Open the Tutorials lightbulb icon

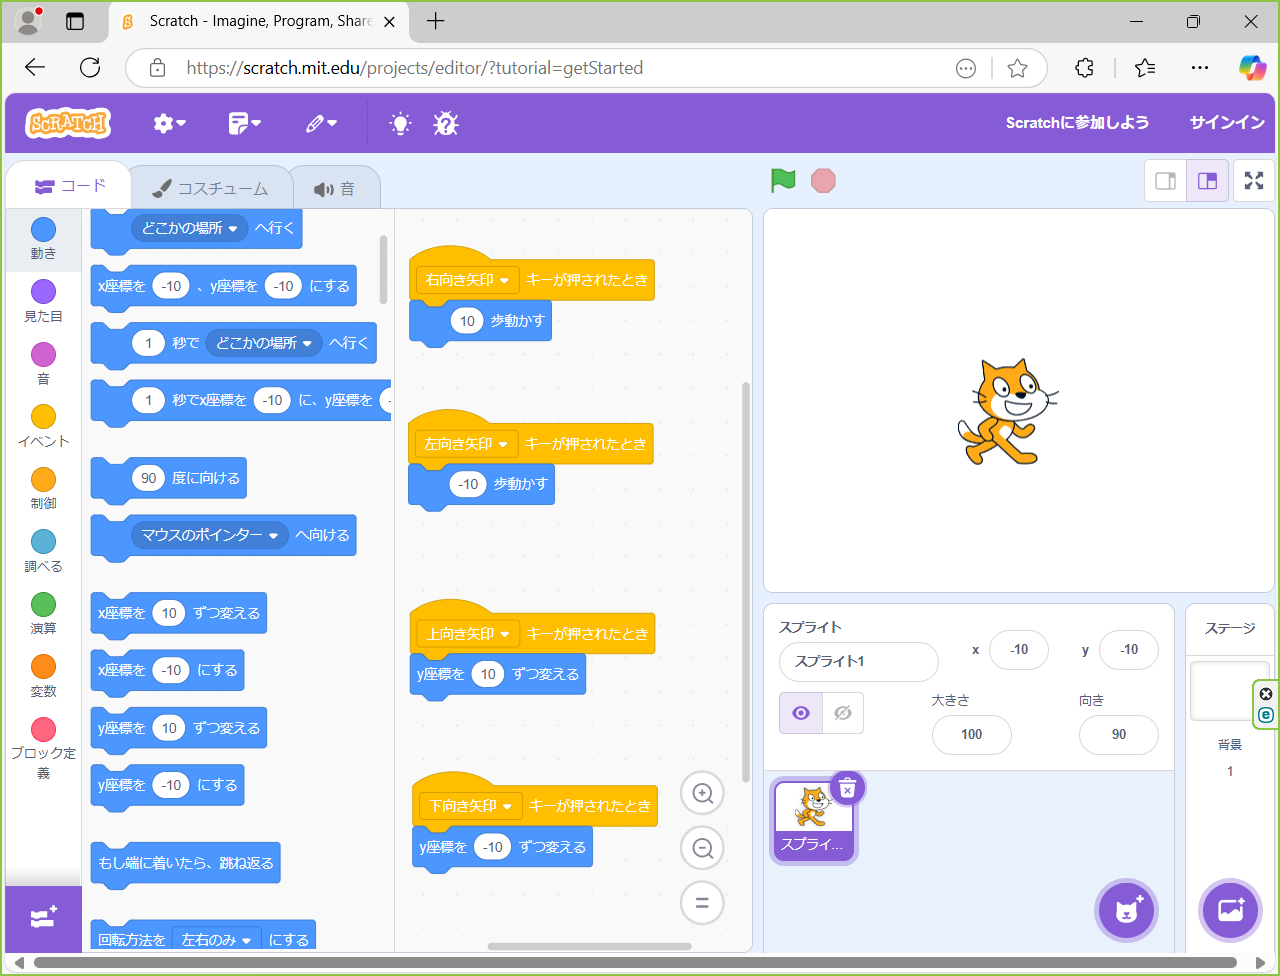point(400,123)
